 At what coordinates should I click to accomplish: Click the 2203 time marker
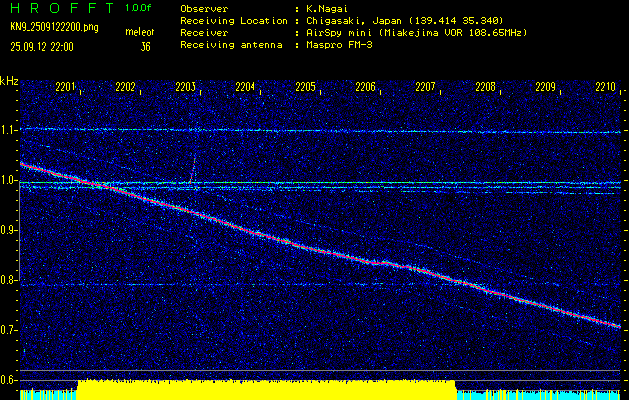(185, 87)
